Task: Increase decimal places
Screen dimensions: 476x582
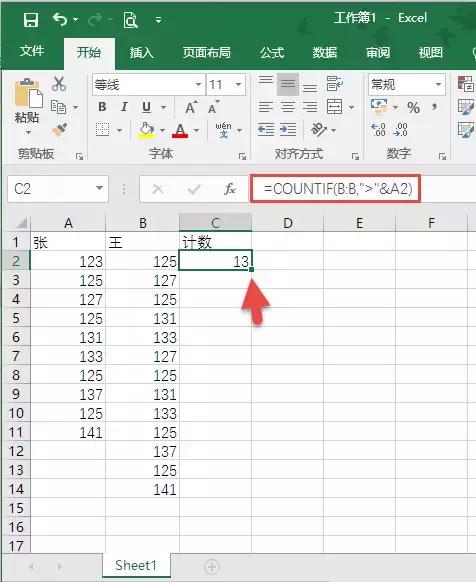Action: [x=378, y=130]
